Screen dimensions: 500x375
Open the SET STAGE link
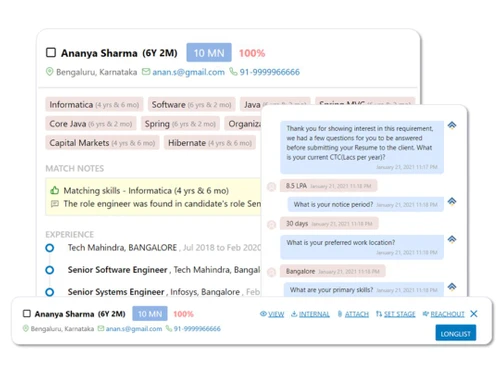(x=400, y=314)
